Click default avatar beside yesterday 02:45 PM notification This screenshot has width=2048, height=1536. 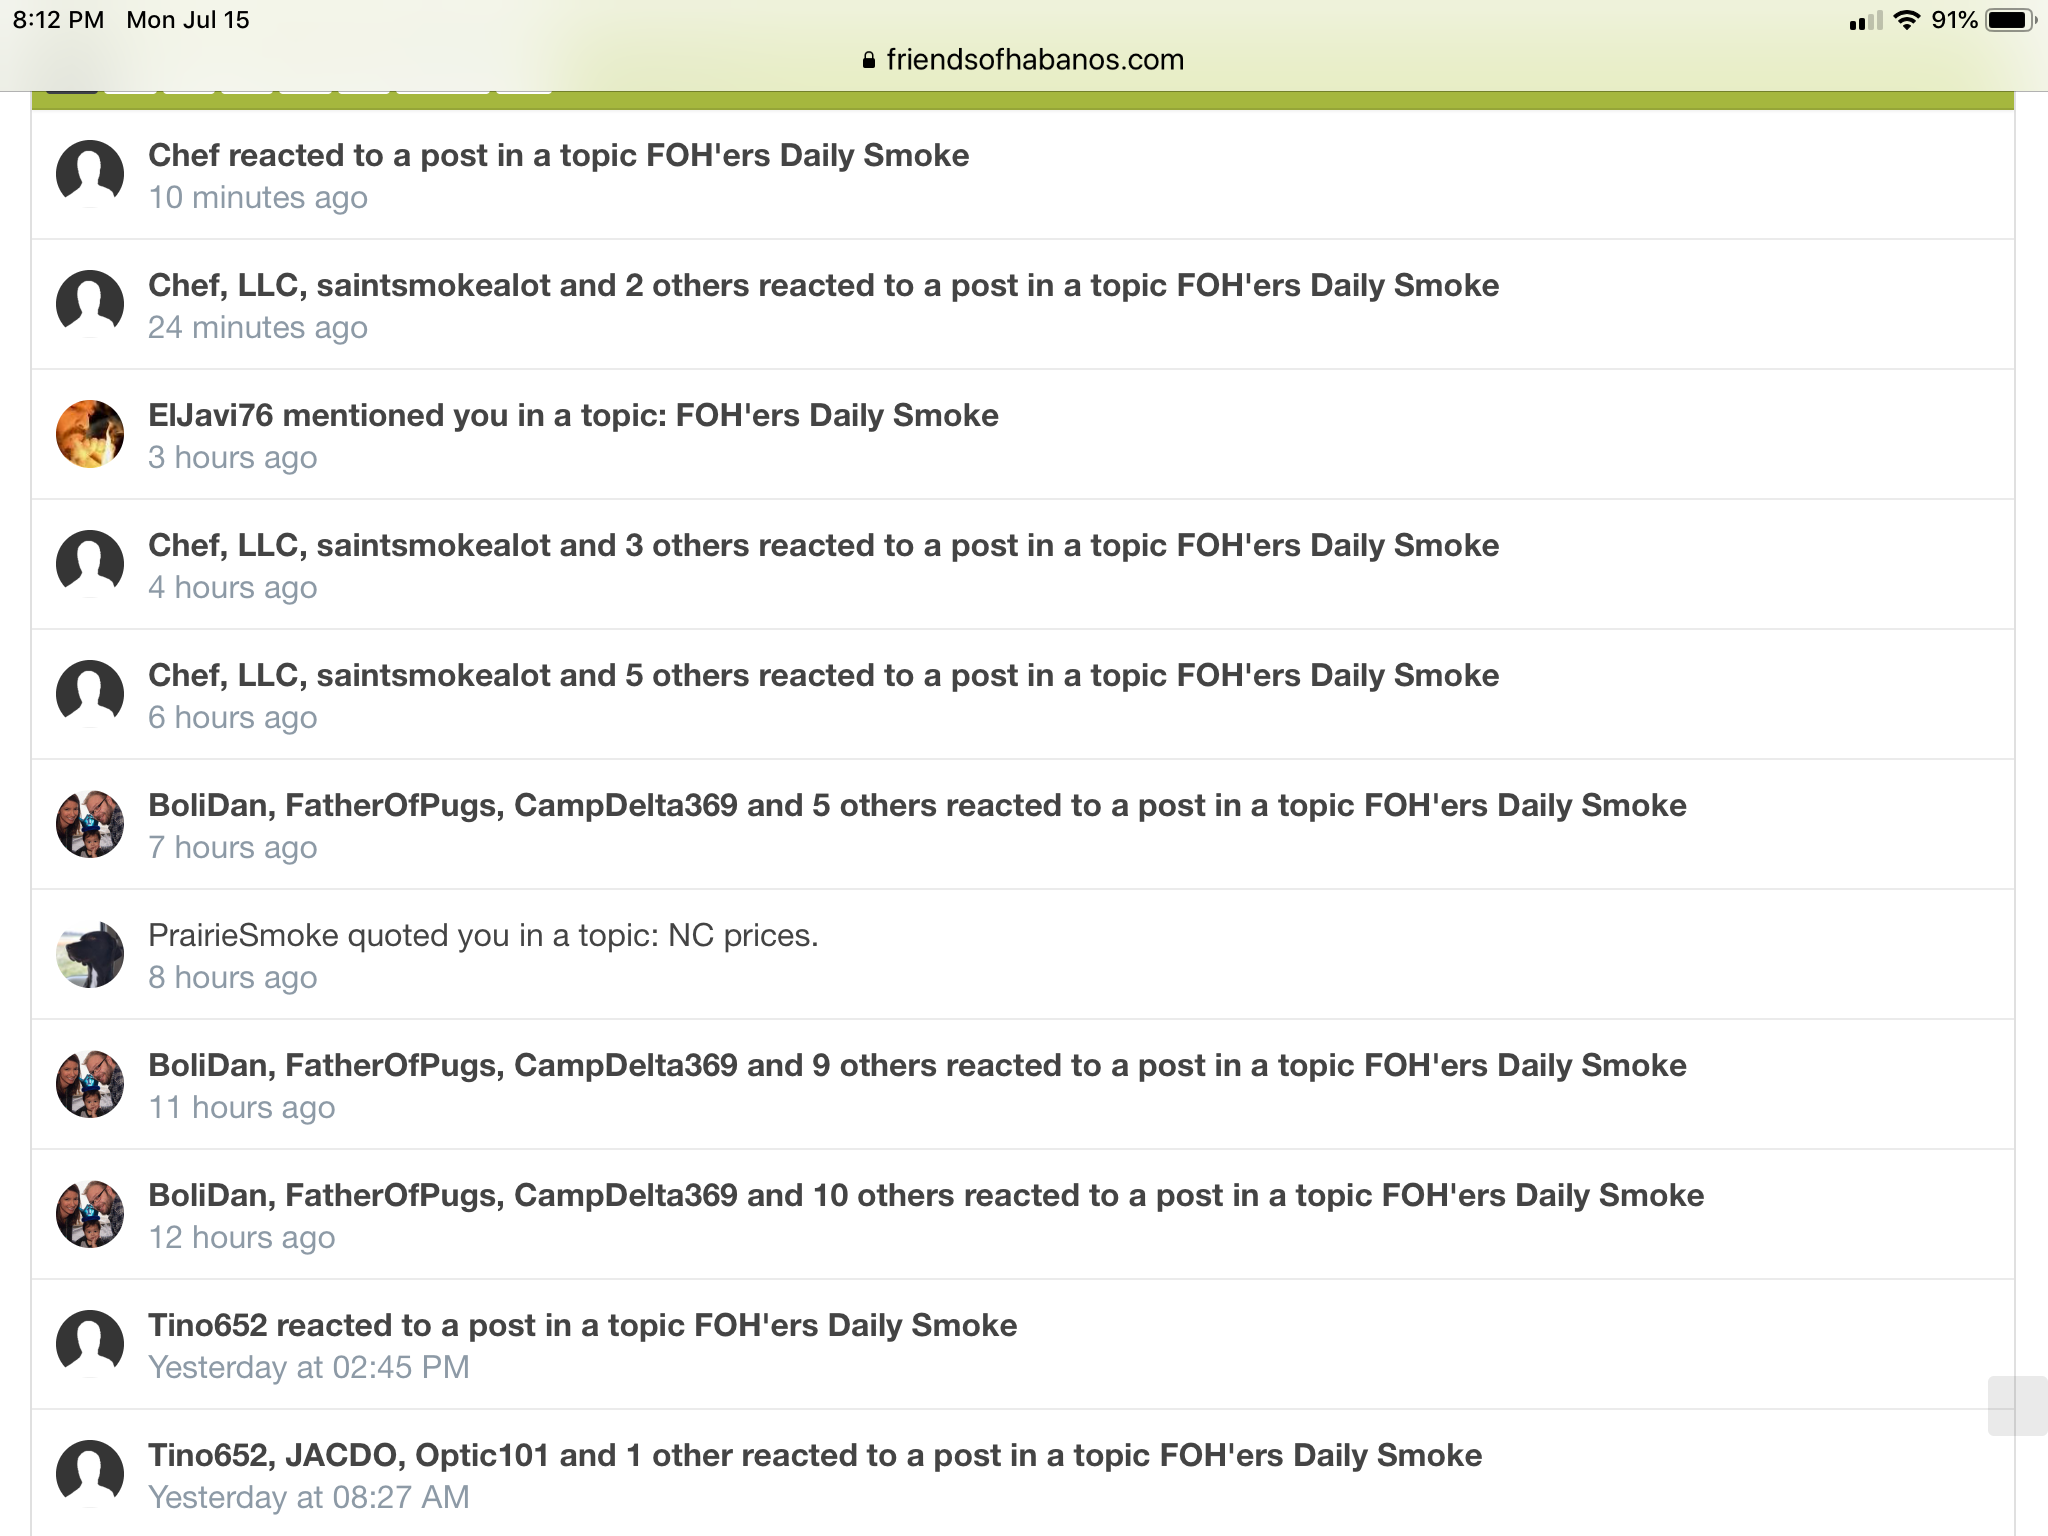pyautogui.click(x=90, y=1344)
